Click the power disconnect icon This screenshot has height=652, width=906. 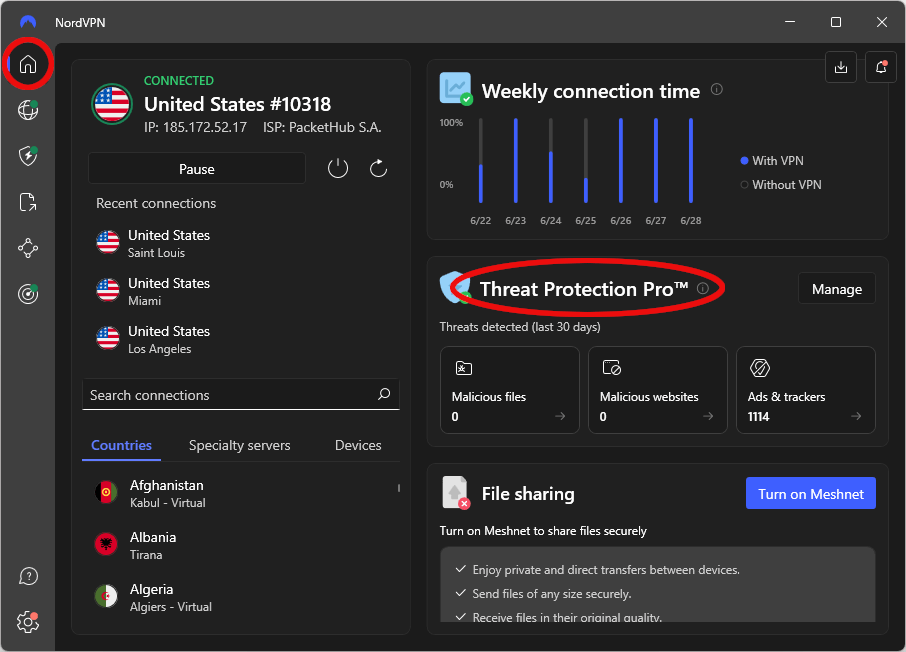(x=338, y=169)
